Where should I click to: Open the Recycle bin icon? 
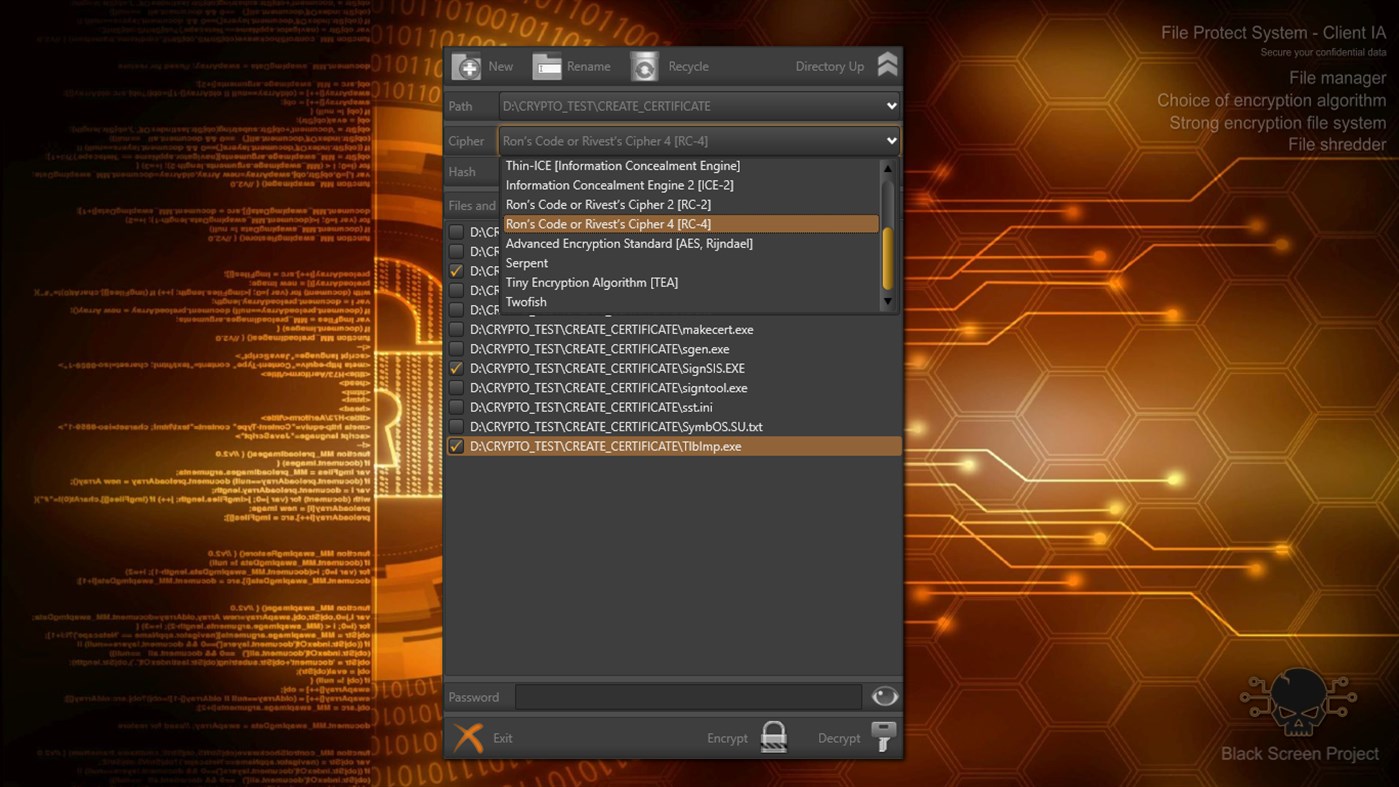[644, 66]
